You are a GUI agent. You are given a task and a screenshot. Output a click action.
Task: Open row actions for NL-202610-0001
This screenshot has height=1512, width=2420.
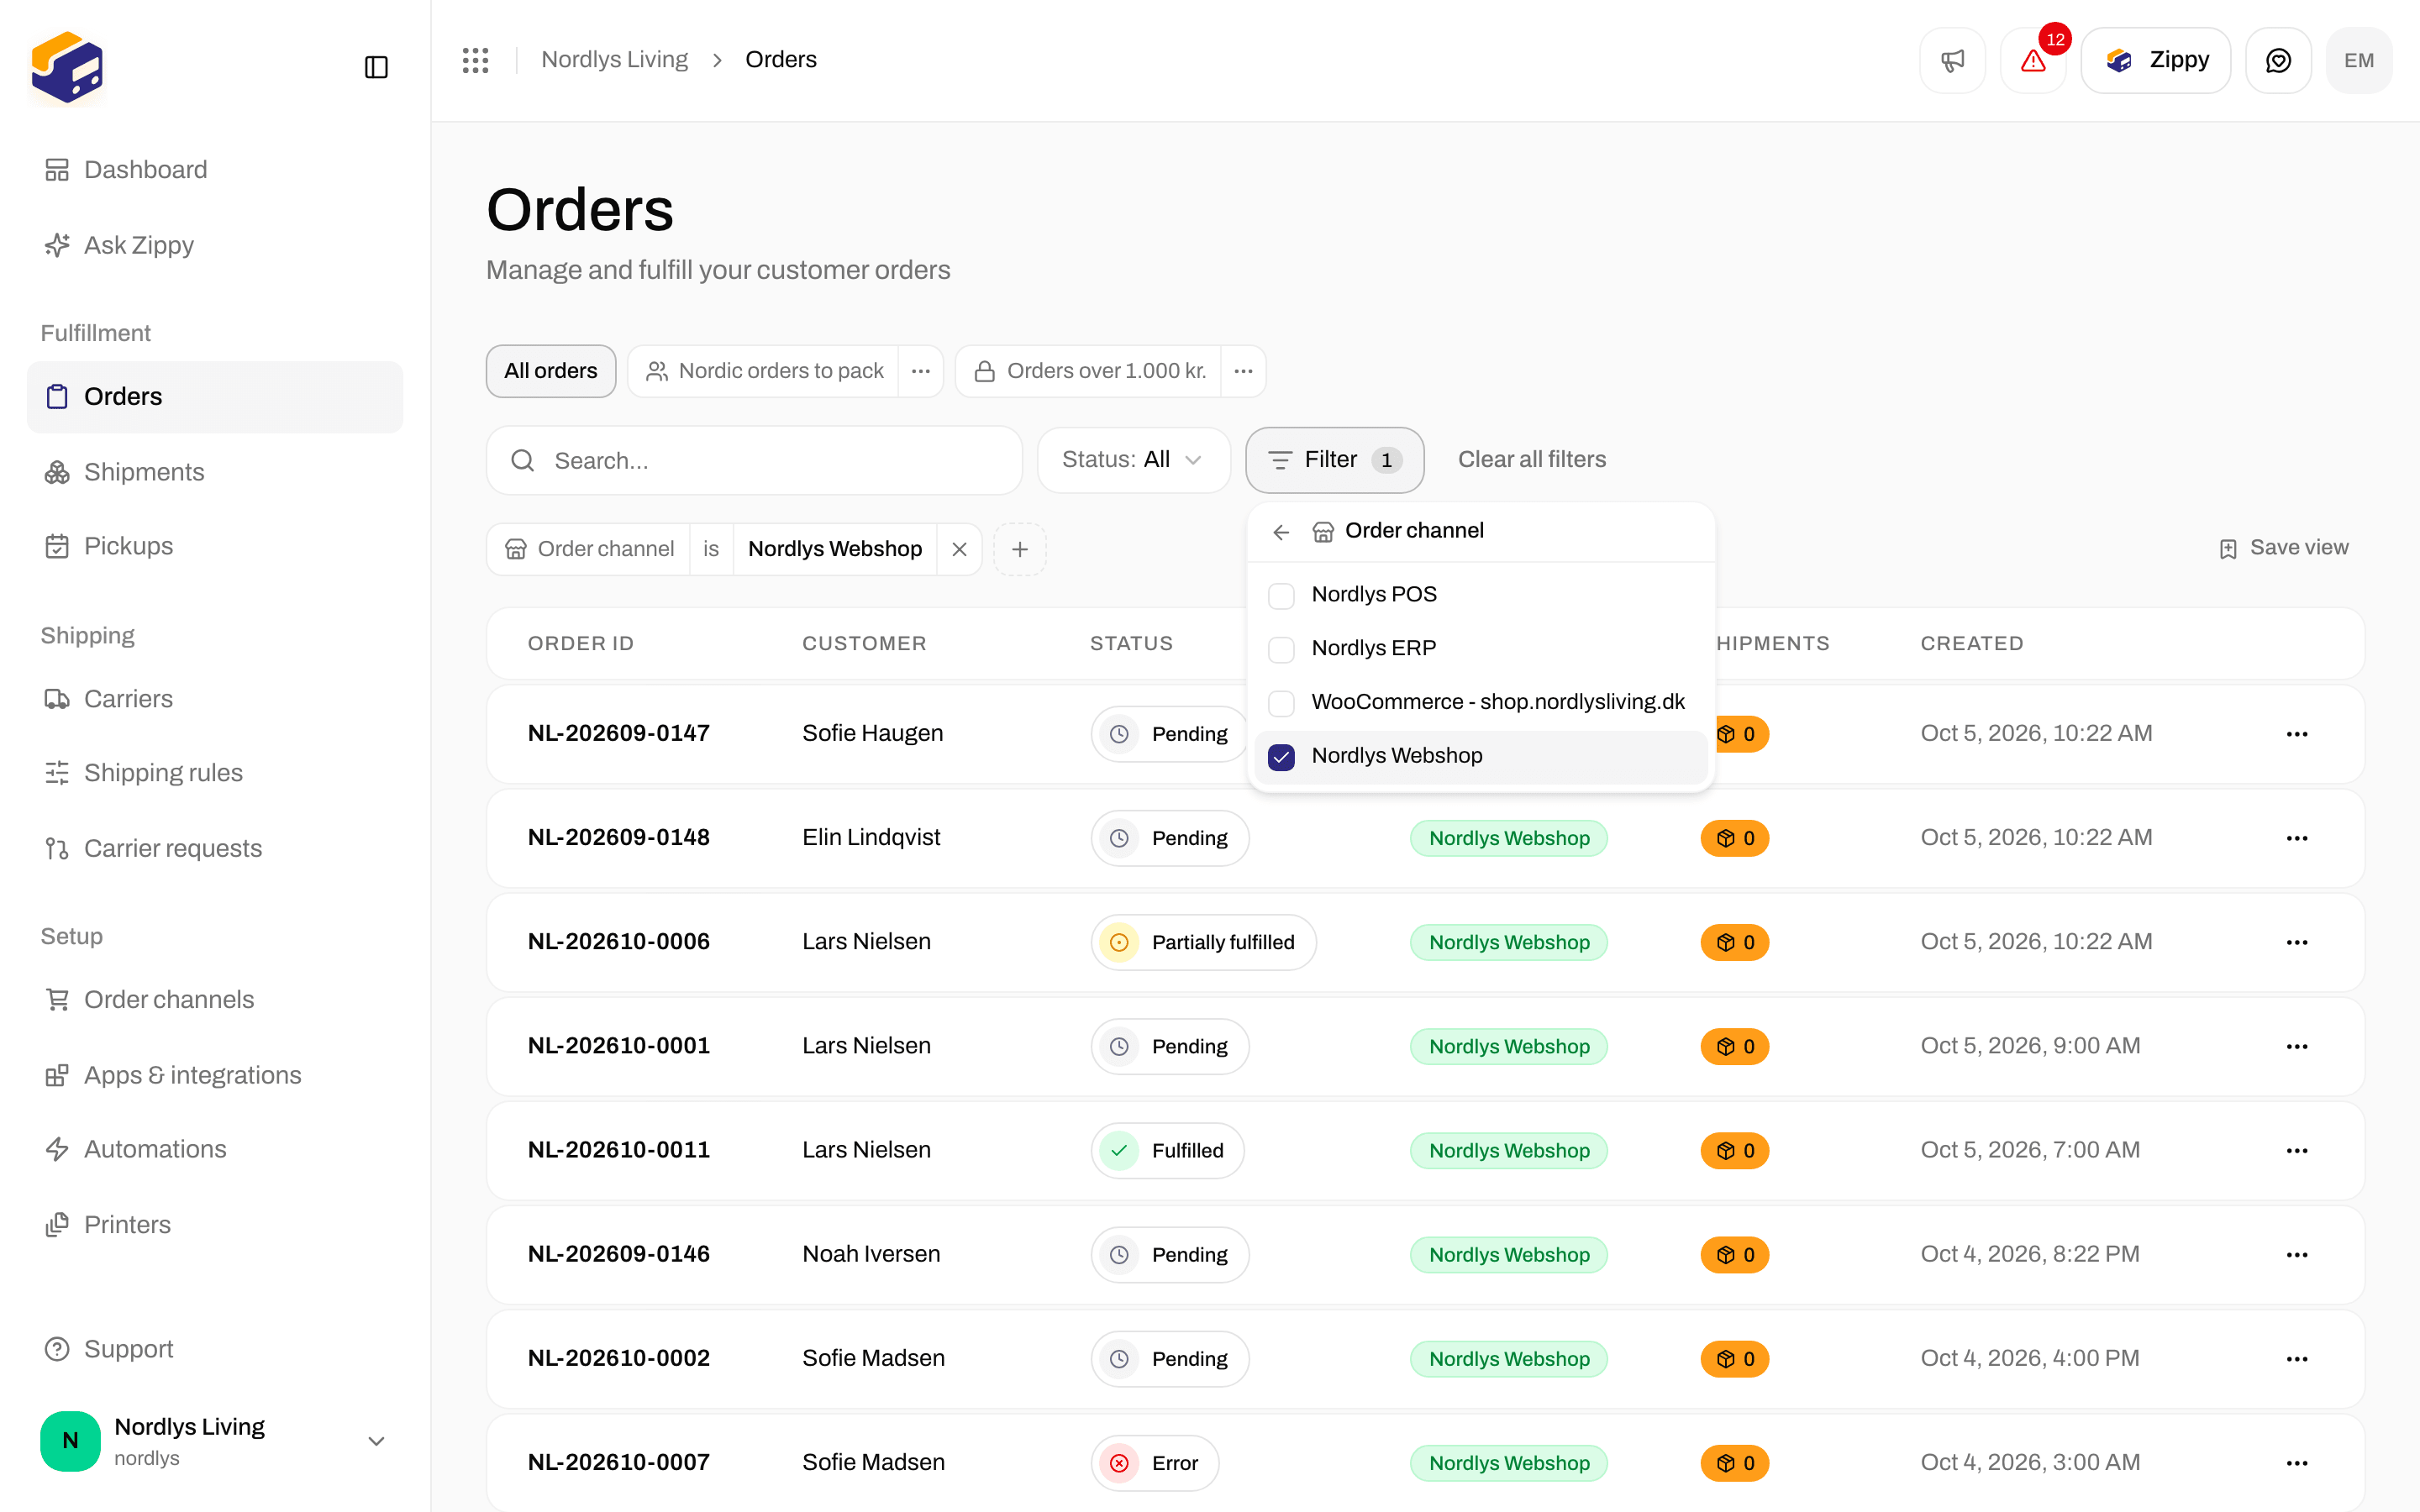[x=2297, y=1046]
